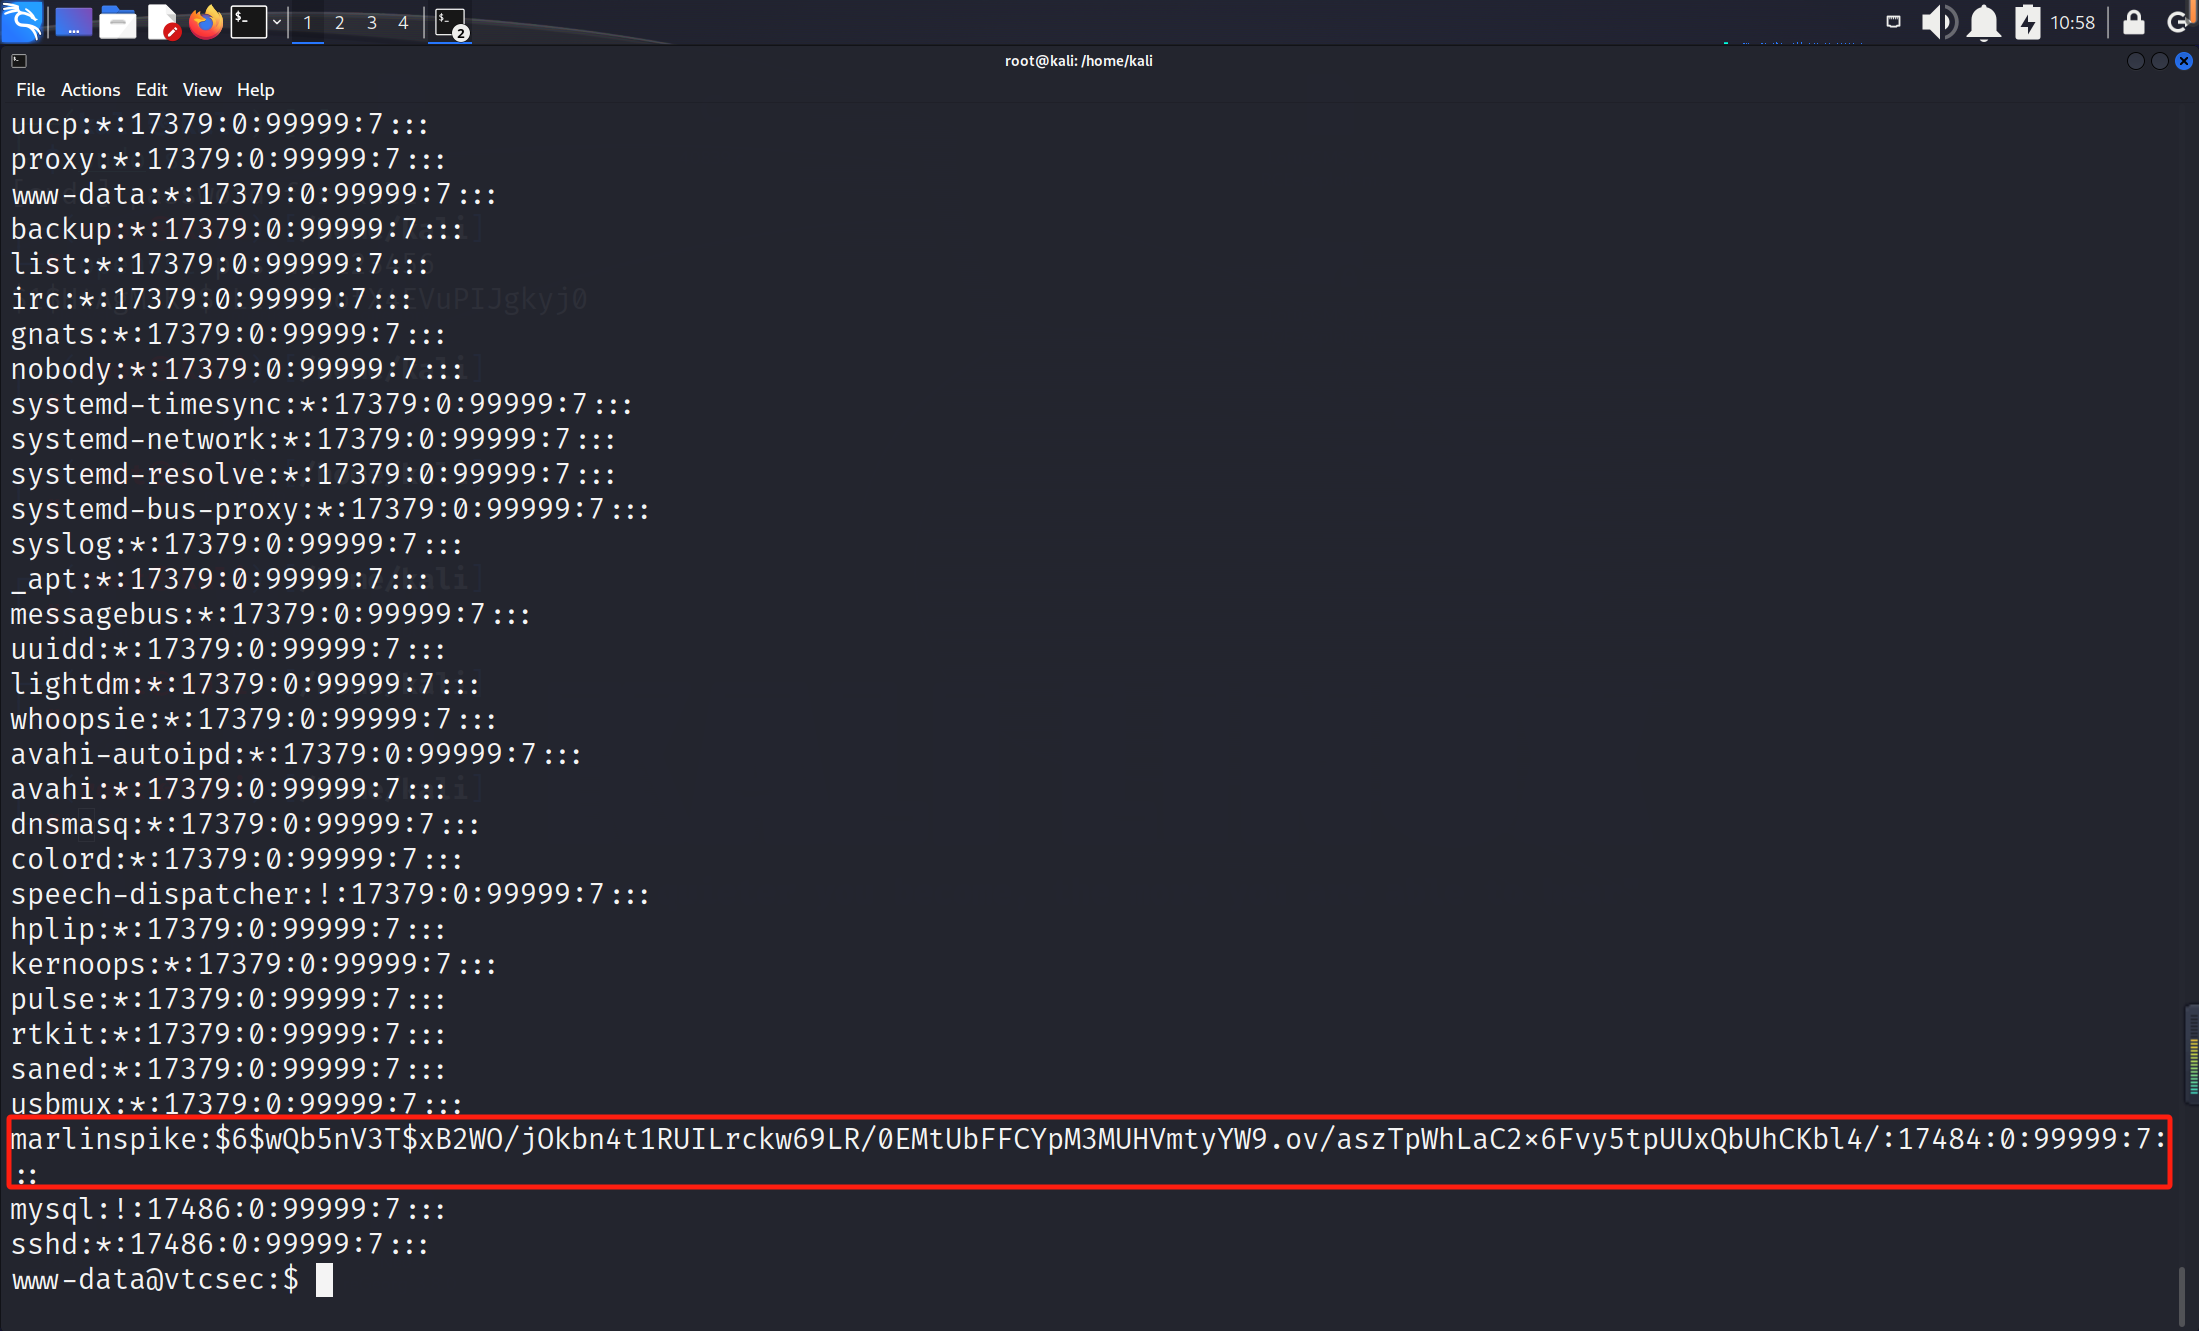Toggle notifications via the bell icon
The width and height of the screenshot is (2199, 1331).
click(1983, 21)
